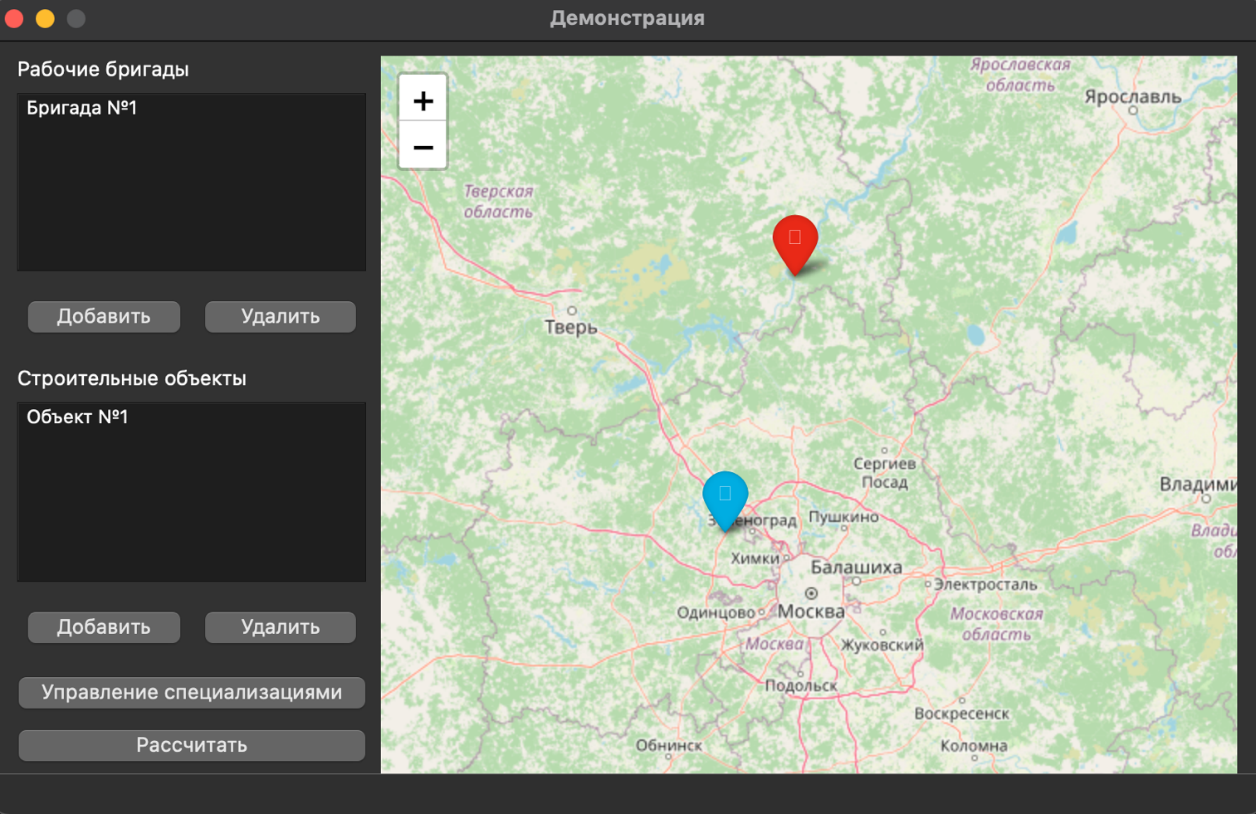Click the red map marker
The width and height of the screenshot is (1256, 814).
(x=795, y=240)
